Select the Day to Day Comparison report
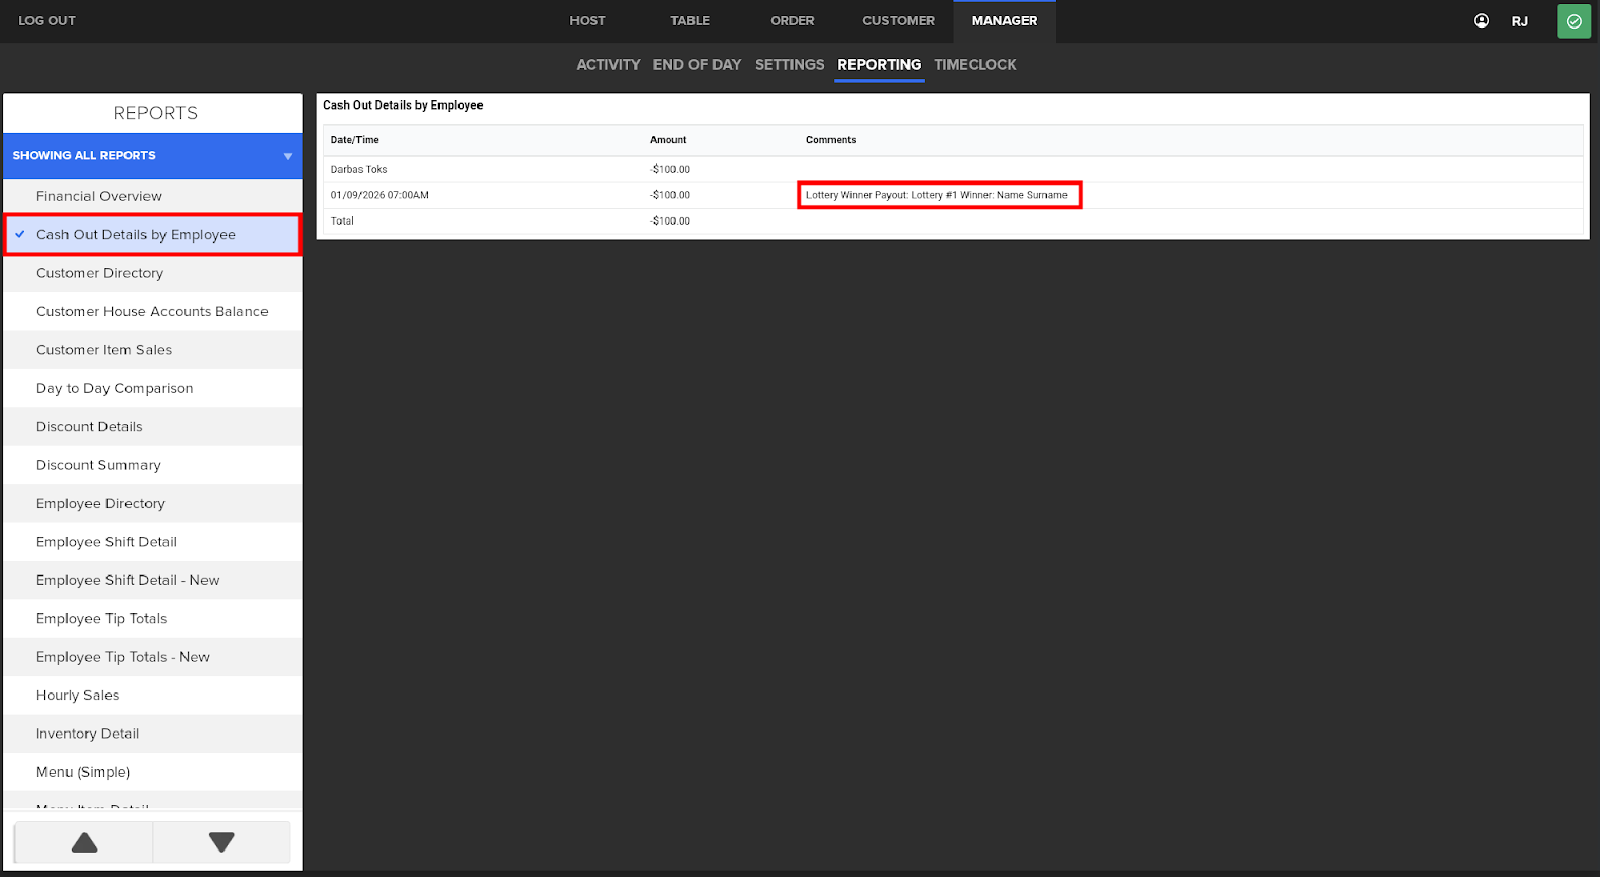Viewport: 1600px width, 877px height. tap(115, 388)
